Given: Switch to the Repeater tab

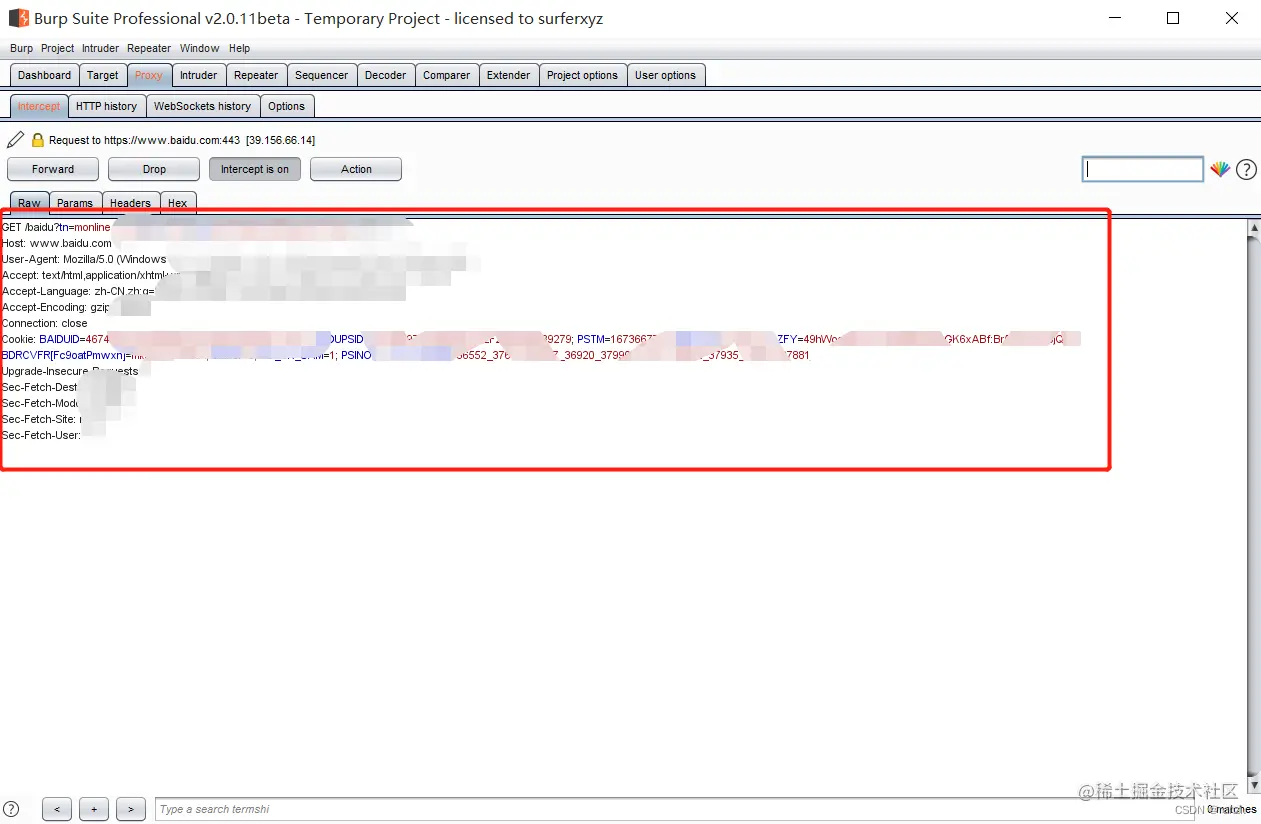Looking at the screenshot, I should click(x=256, y=75).
